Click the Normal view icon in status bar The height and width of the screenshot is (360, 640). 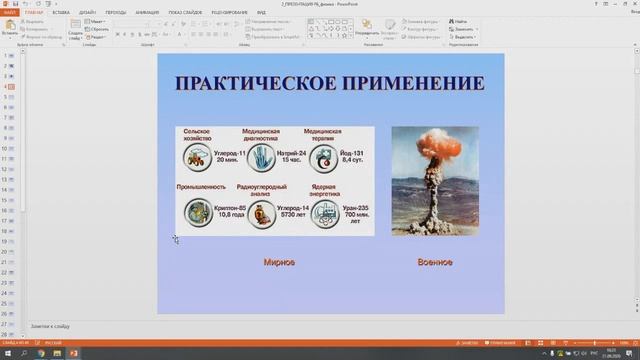(x=528, y=343)
